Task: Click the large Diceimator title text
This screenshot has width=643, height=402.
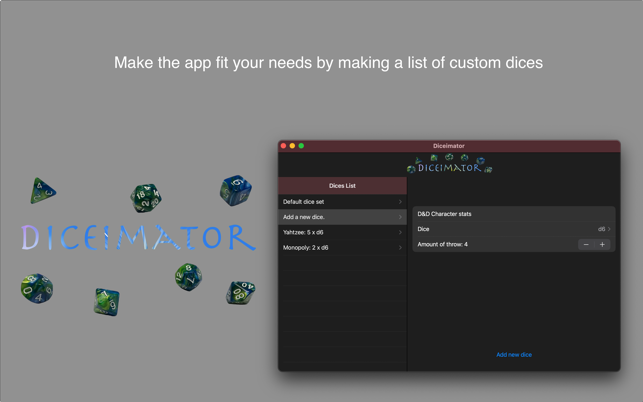Action: 139,237
